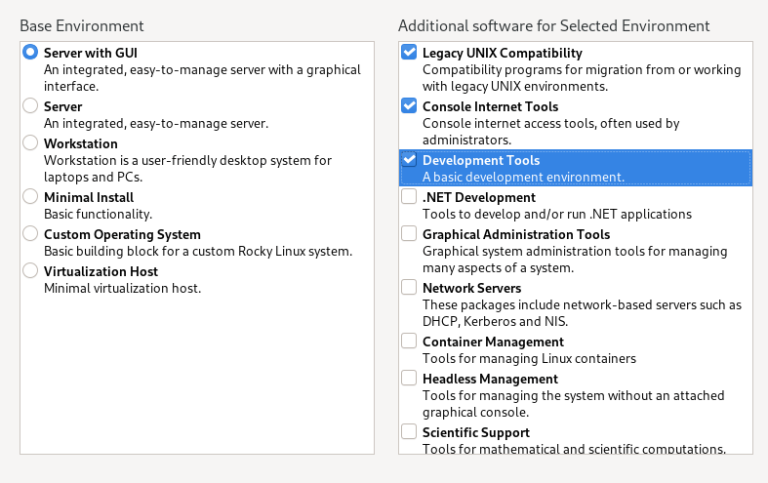This screenshot has width=768, height=483.
Task: Disable Console Internet Tools checkbox
Action: coord(409,106)
